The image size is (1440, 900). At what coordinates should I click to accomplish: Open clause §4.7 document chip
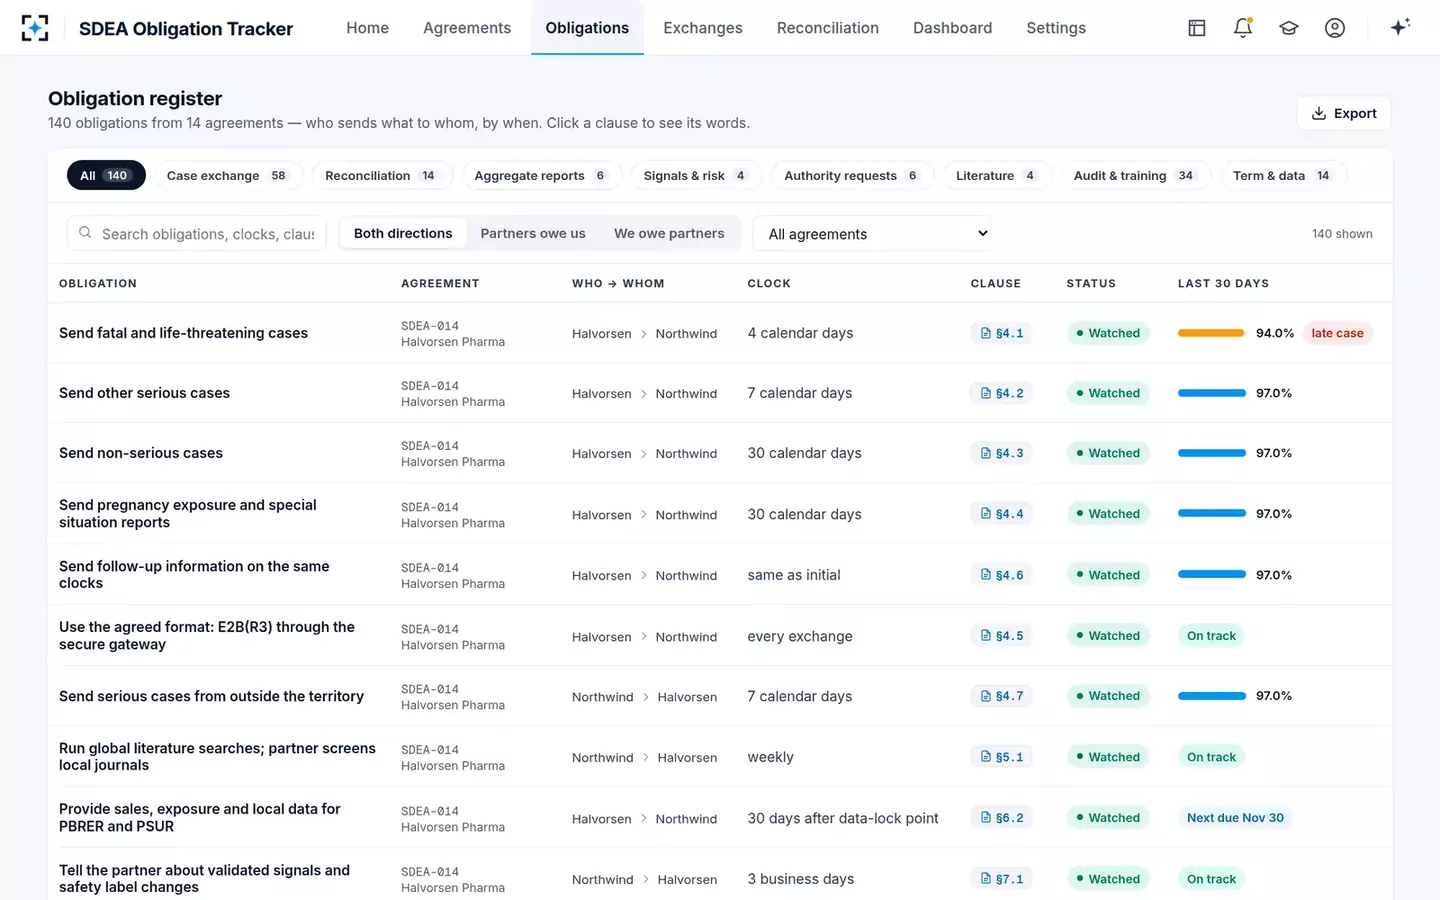[x=1002, y=696]
